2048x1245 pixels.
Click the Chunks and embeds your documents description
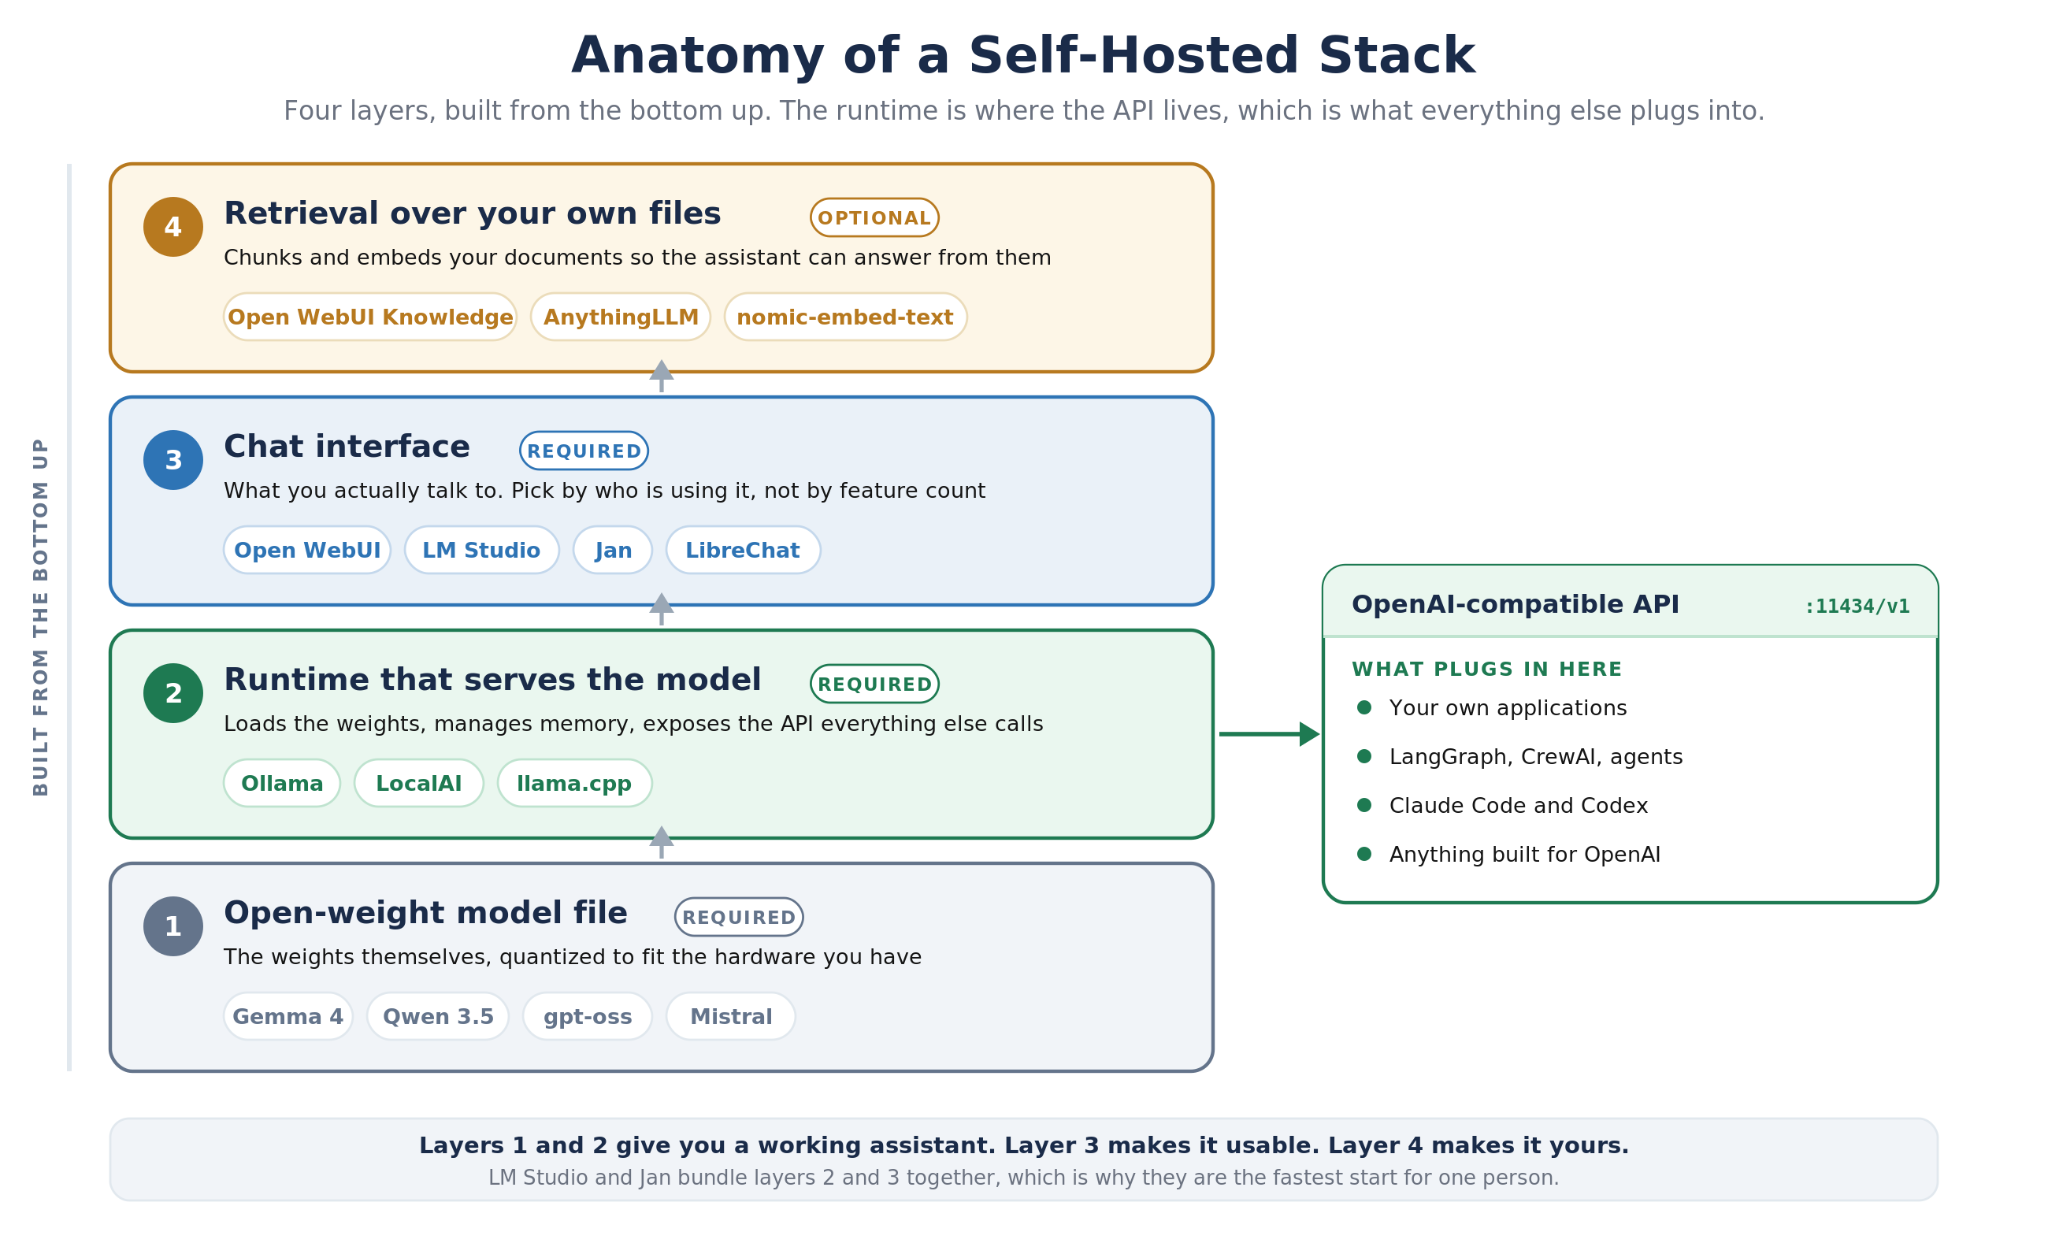pos(637,258)
